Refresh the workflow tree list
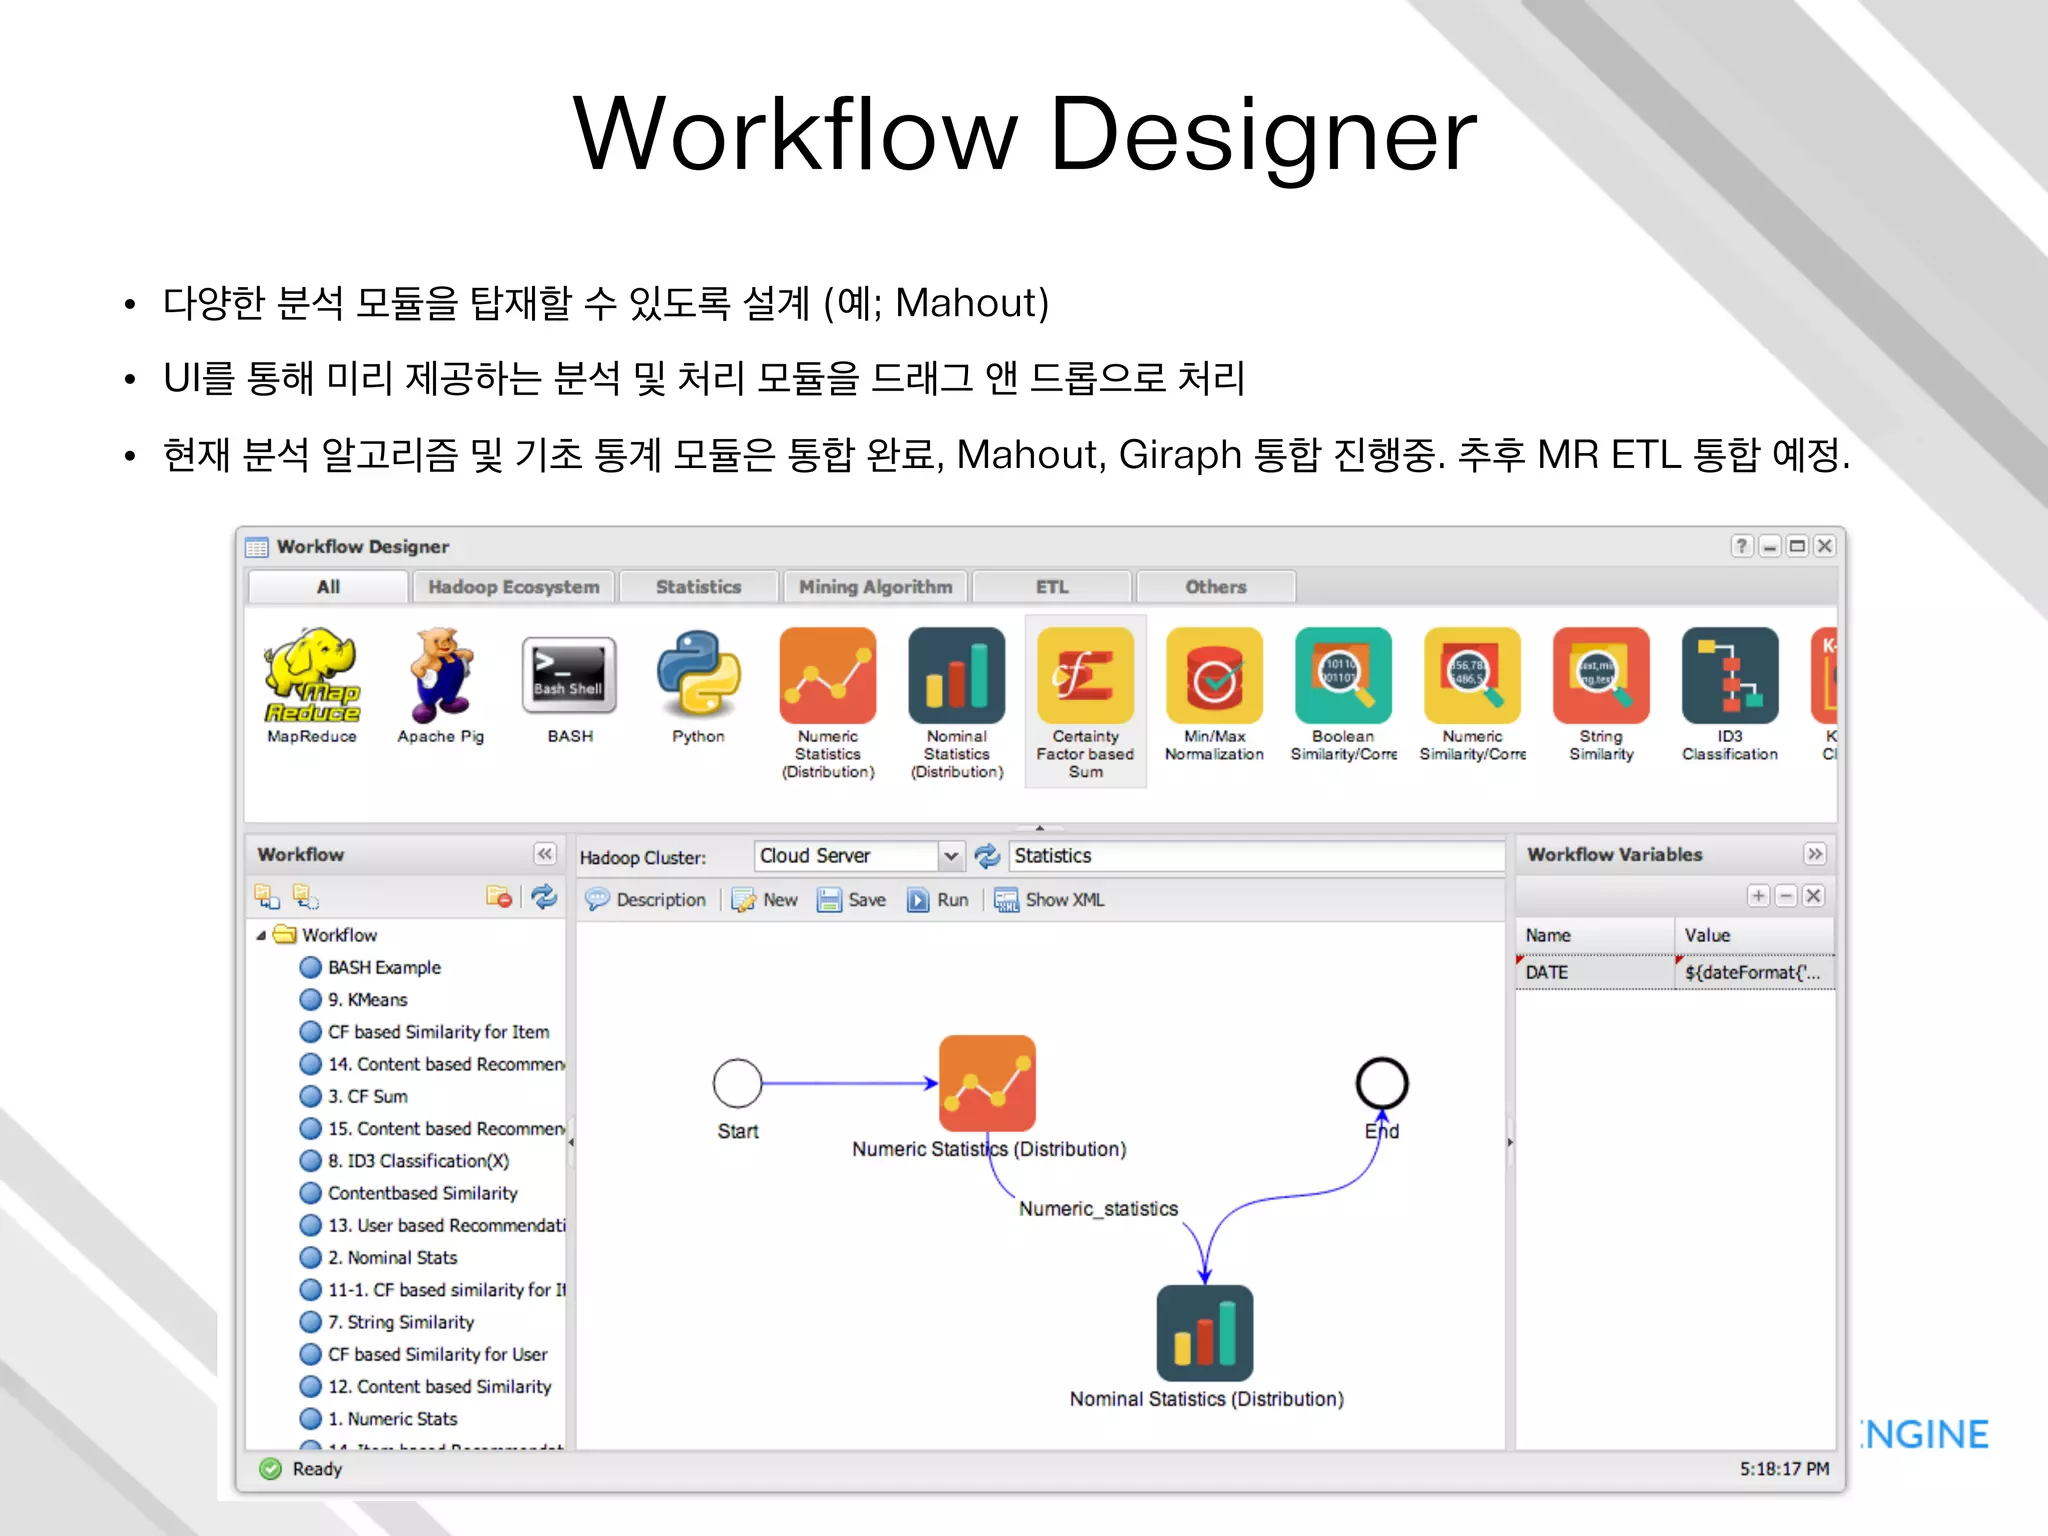 tap(544, 897)
